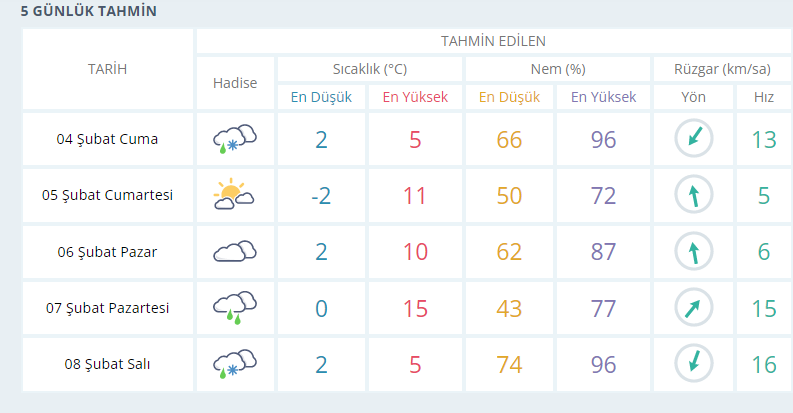Click the red En Yüksek temperature header
The image size is (793, 413).
click(415, 97)
